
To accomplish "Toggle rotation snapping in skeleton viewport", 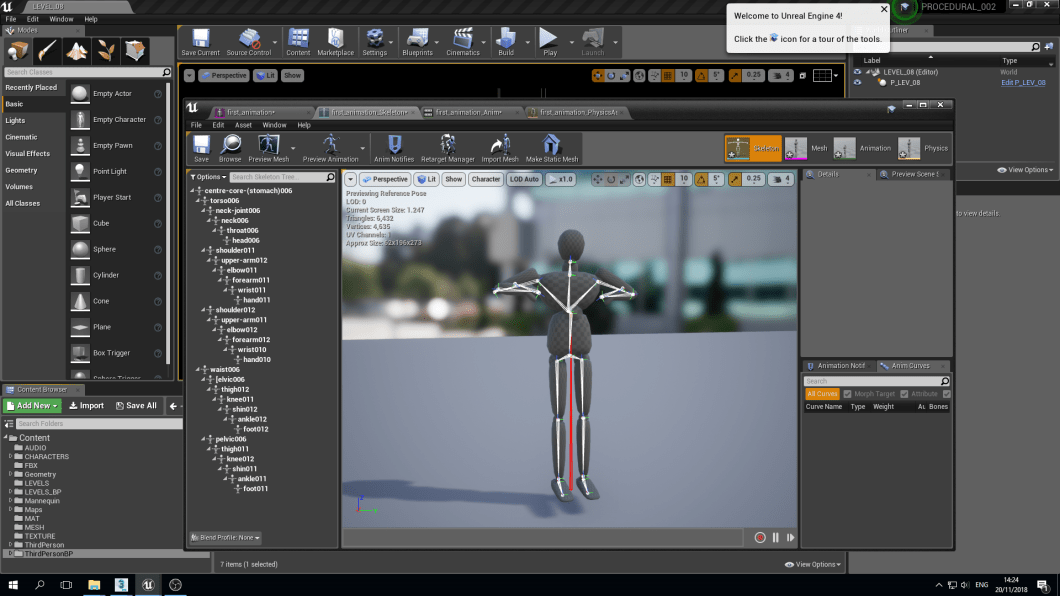I will (x=701, y=179).
